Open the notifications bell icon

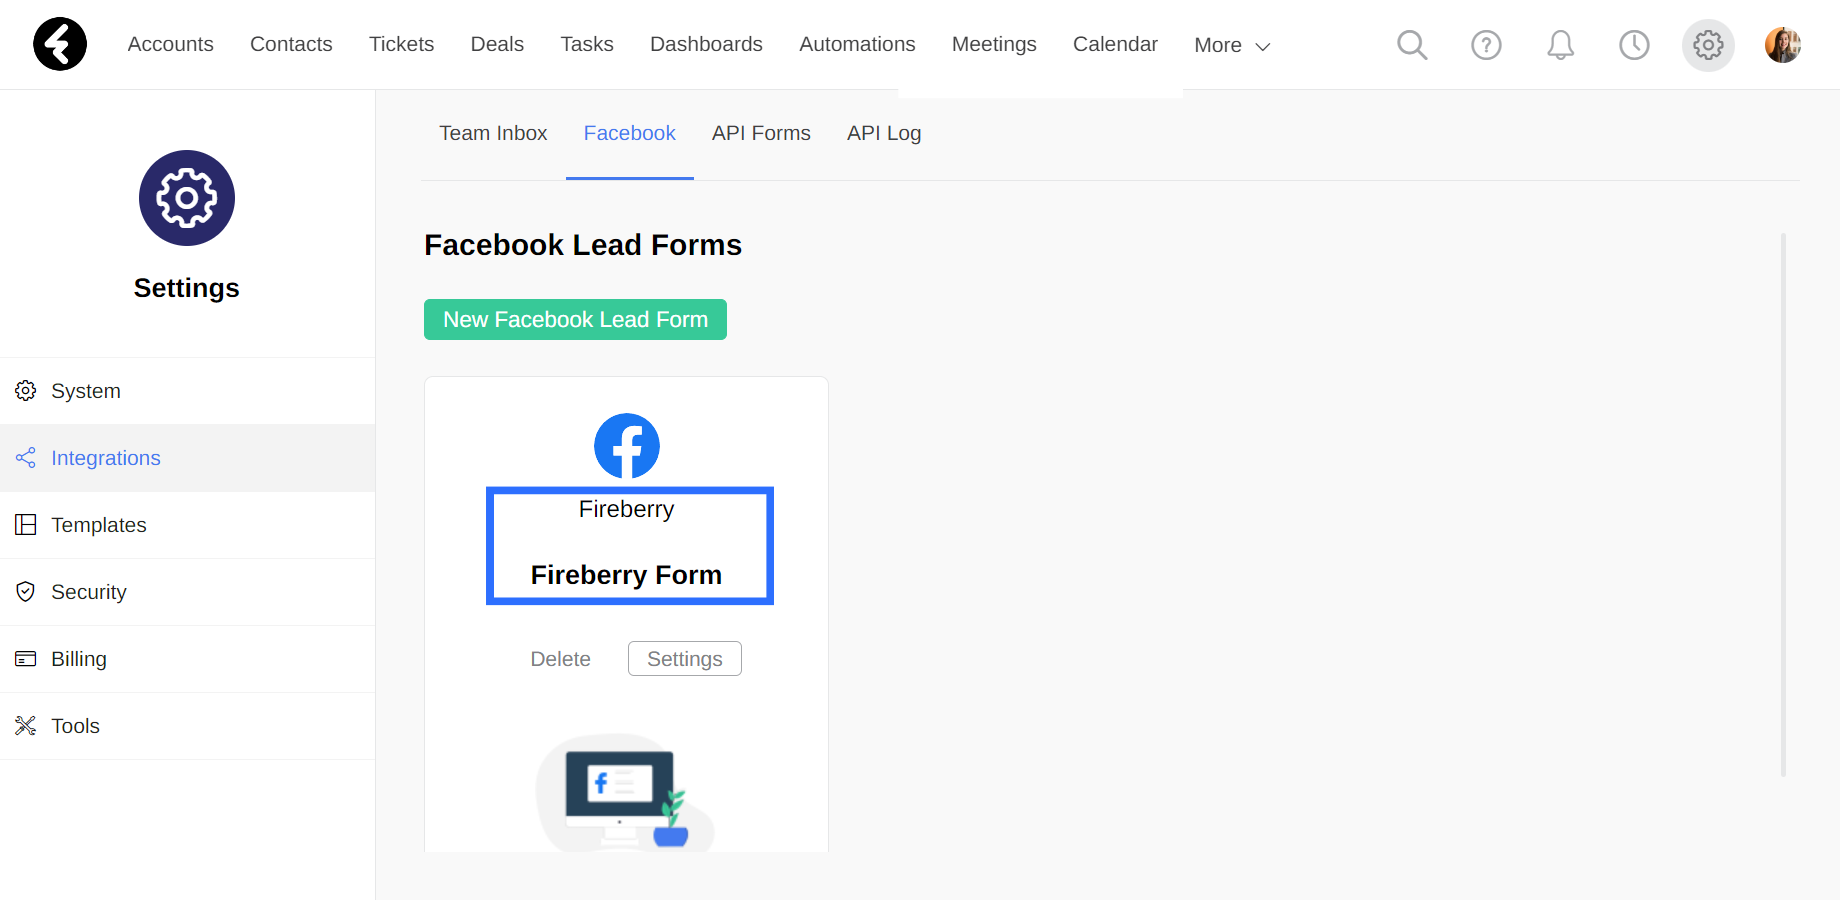click(x=1560, y=45)
